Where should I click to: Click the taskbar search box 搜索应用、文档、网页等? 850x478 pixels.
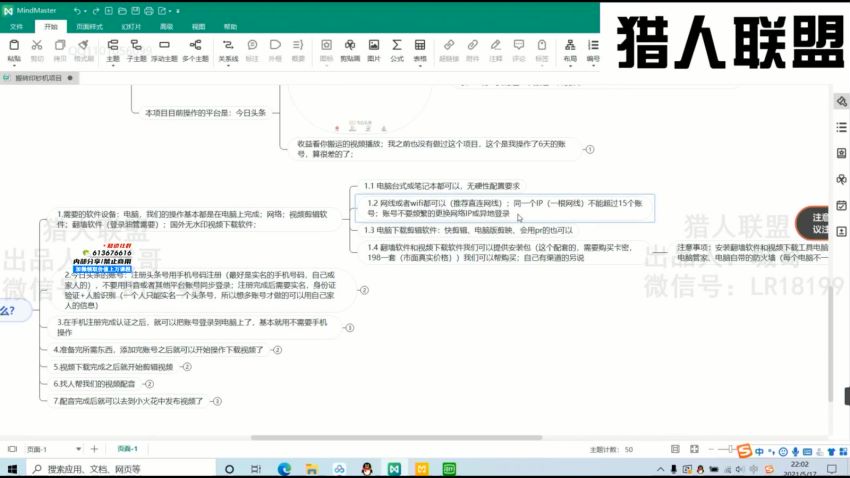[x=120, y=469]
